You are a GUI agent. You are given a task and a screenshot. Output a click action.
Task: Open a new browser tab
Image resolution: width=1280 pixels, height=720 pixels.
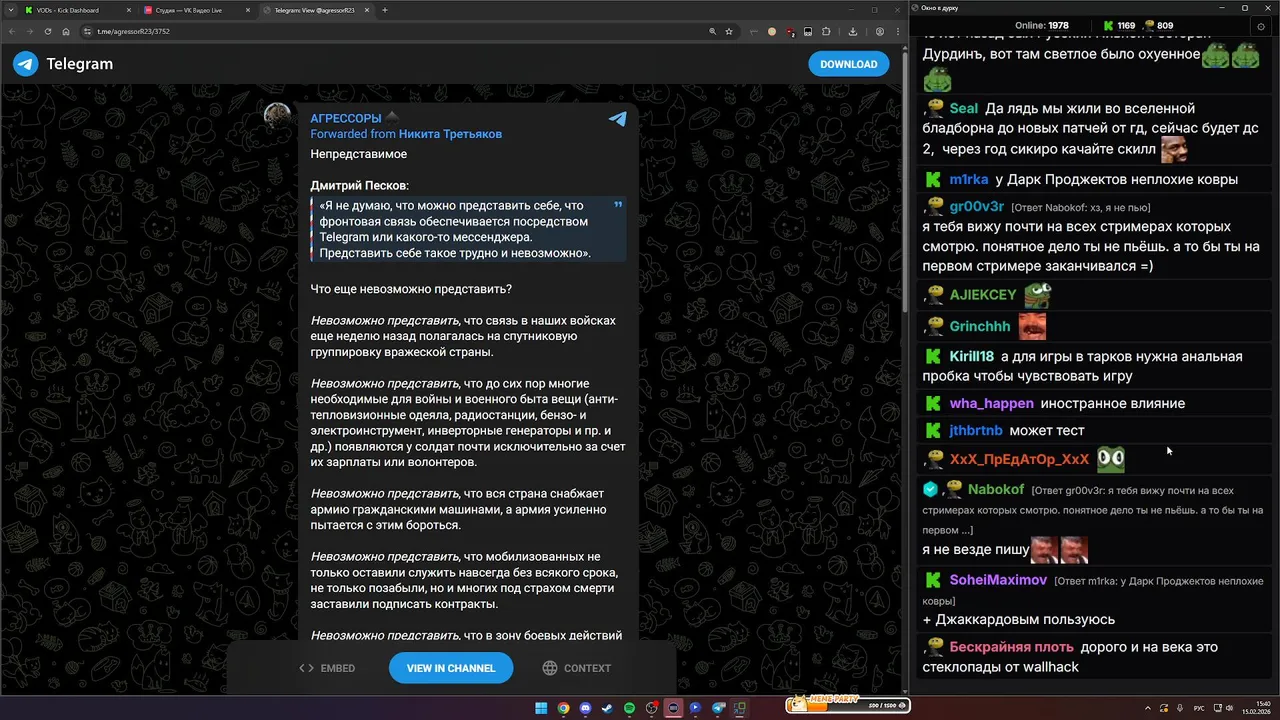coord(386,10)
